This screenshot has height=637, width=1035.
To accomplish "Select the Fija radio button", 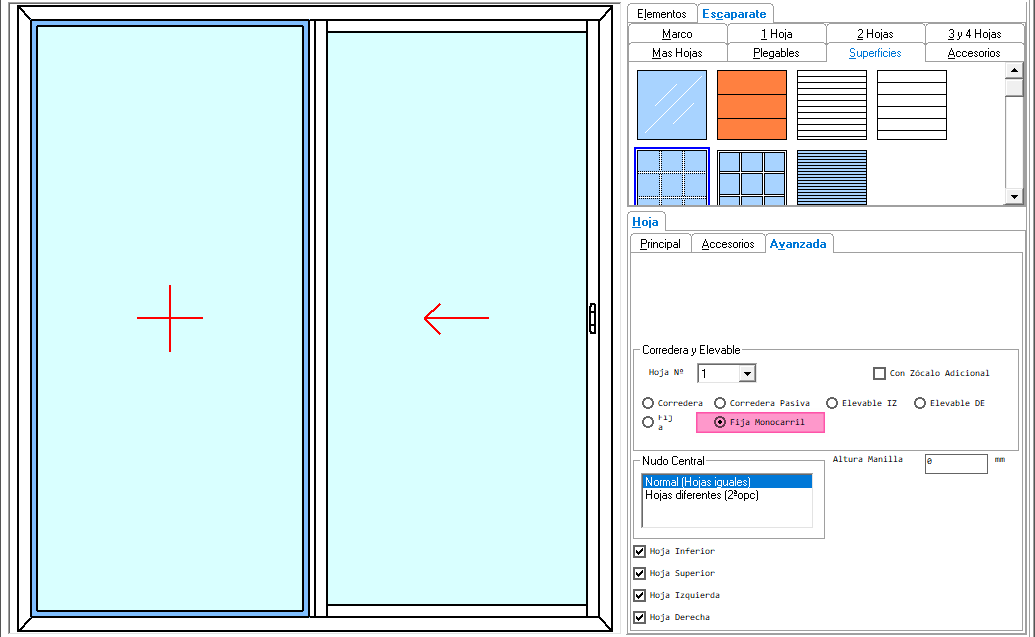I will (x=648, y=422).
